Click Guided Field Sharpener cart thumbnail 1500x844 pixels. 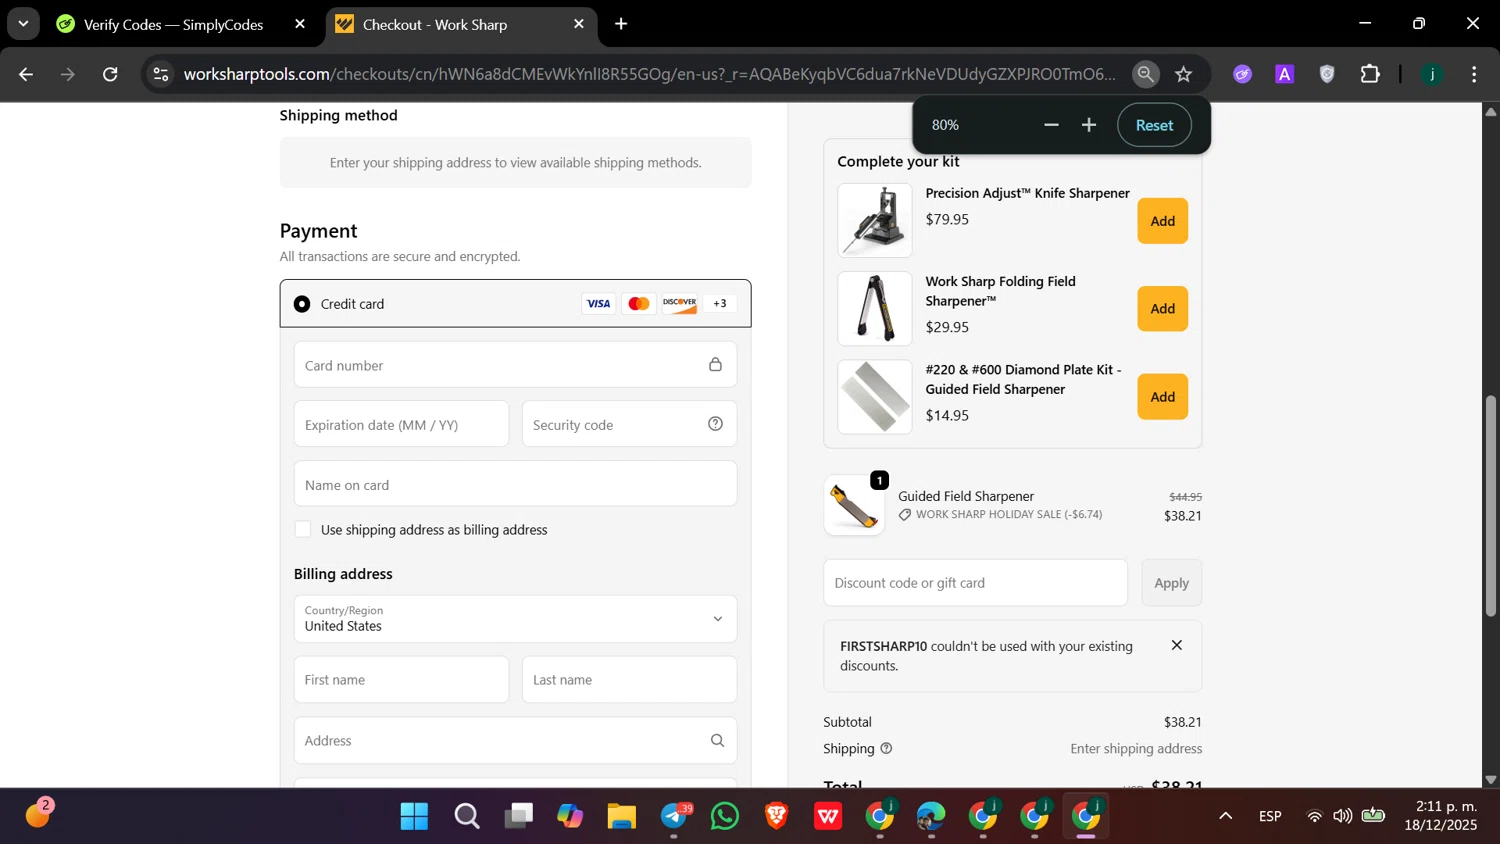pyautogui.click(x=854, y=505)
